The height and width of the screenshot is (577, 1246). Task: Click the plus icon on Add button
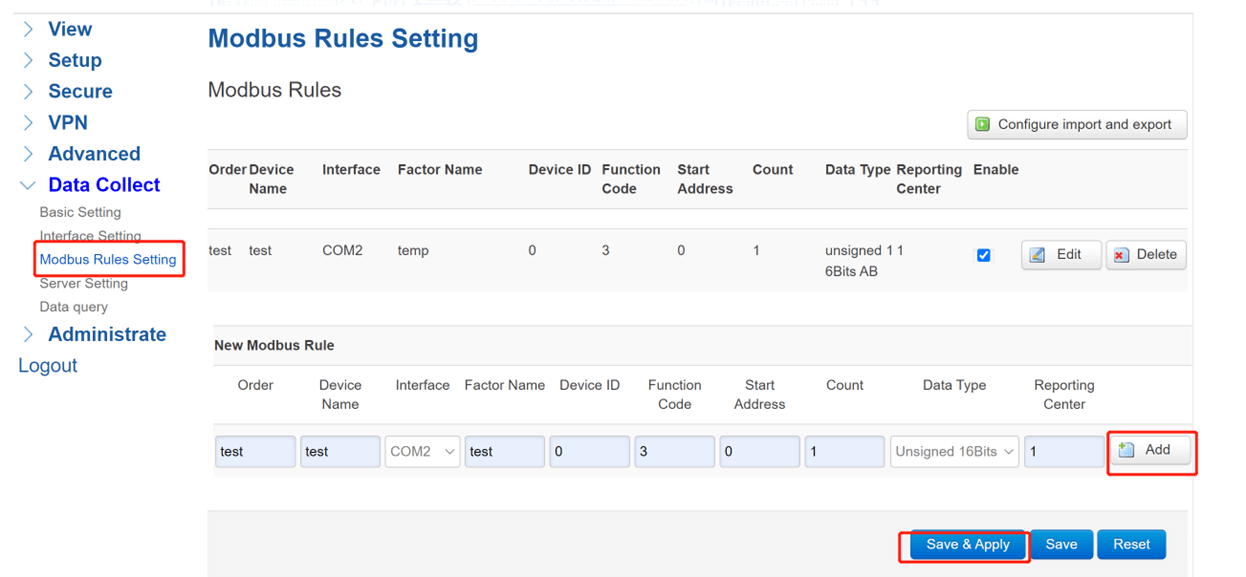tap(1126, 450)
